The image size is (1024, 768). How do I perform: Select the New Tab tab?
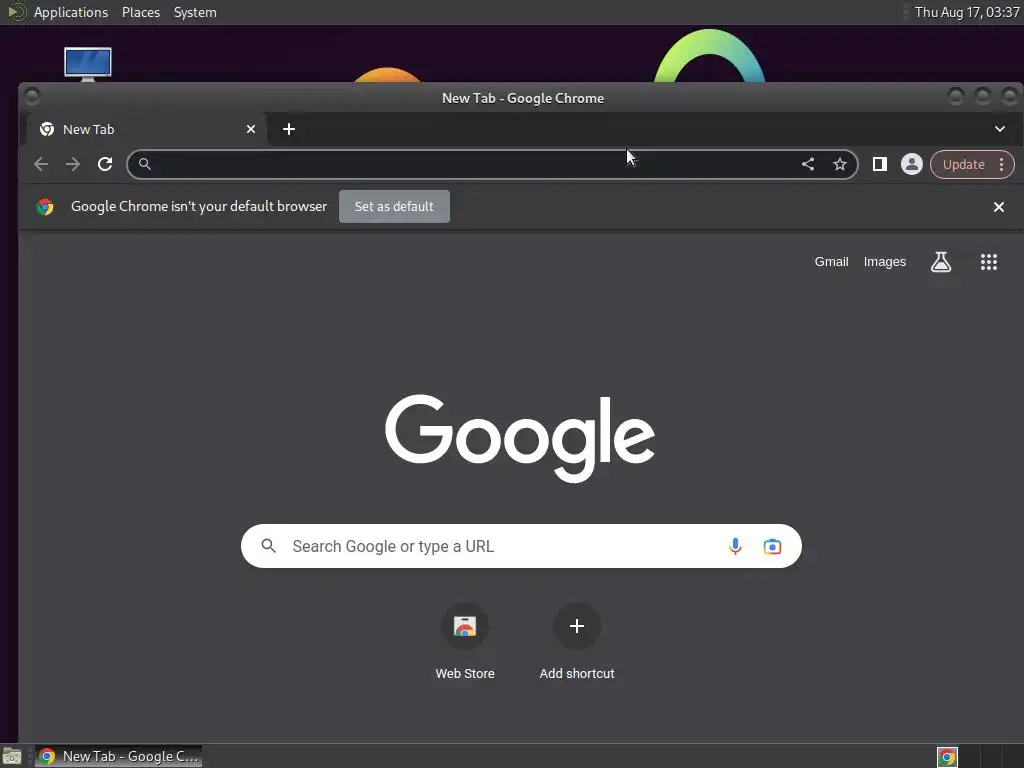[x=147, y=129]
